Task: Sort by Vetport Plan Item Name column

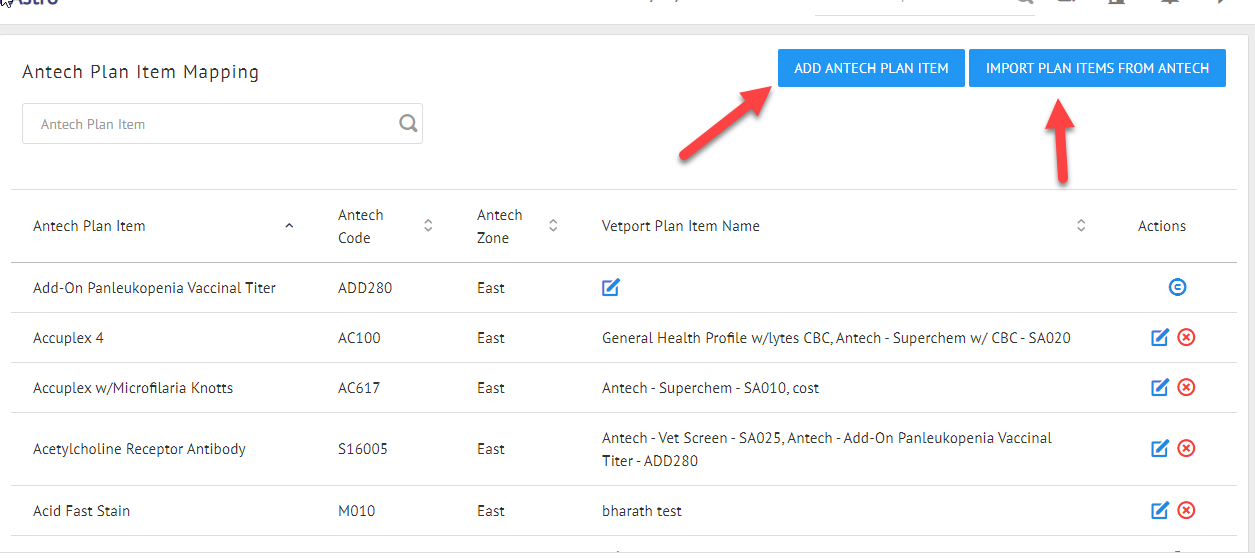Action: point(1081,226)
